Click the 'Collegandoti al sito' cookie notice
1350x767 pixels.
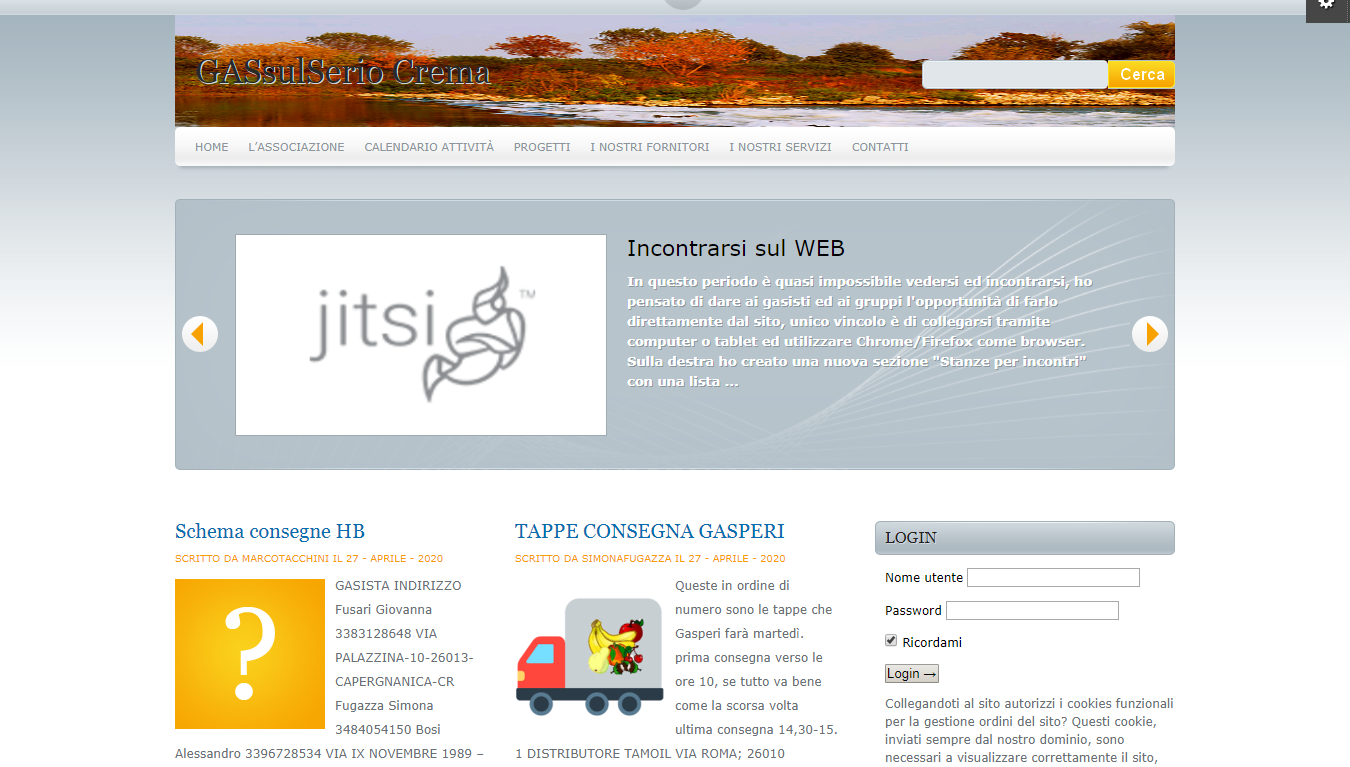point(1029,730)
